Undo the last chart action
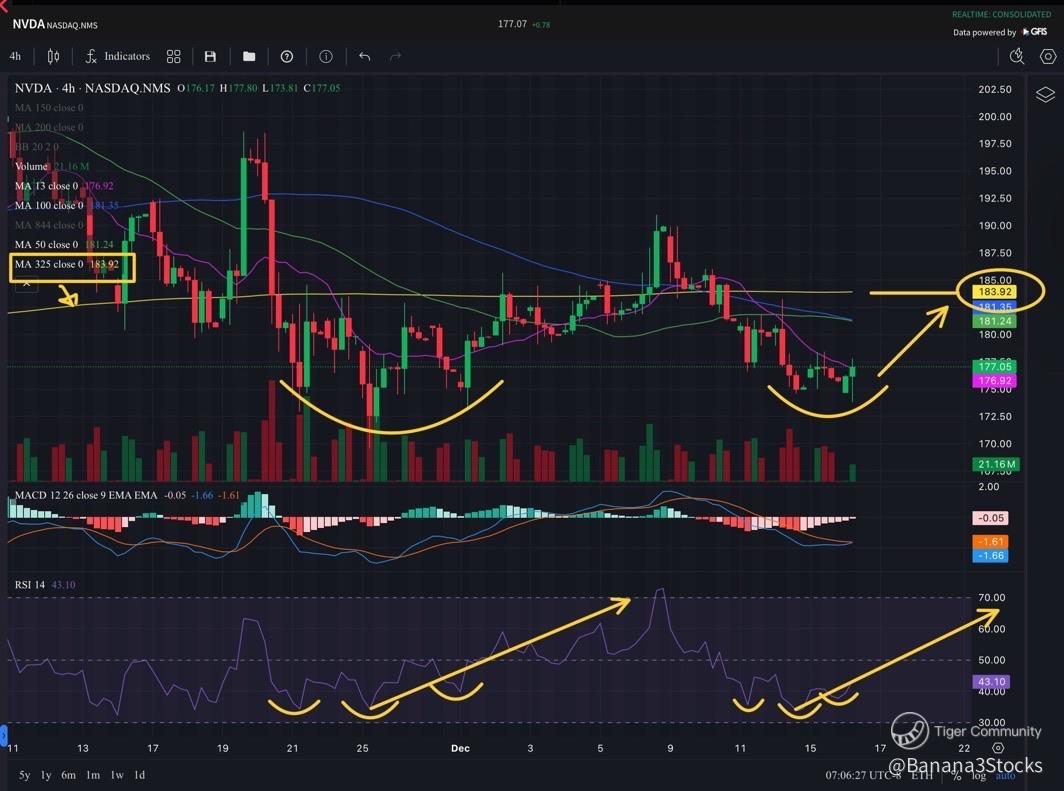This screenshot has width=1064, height=791. (364, 56)
